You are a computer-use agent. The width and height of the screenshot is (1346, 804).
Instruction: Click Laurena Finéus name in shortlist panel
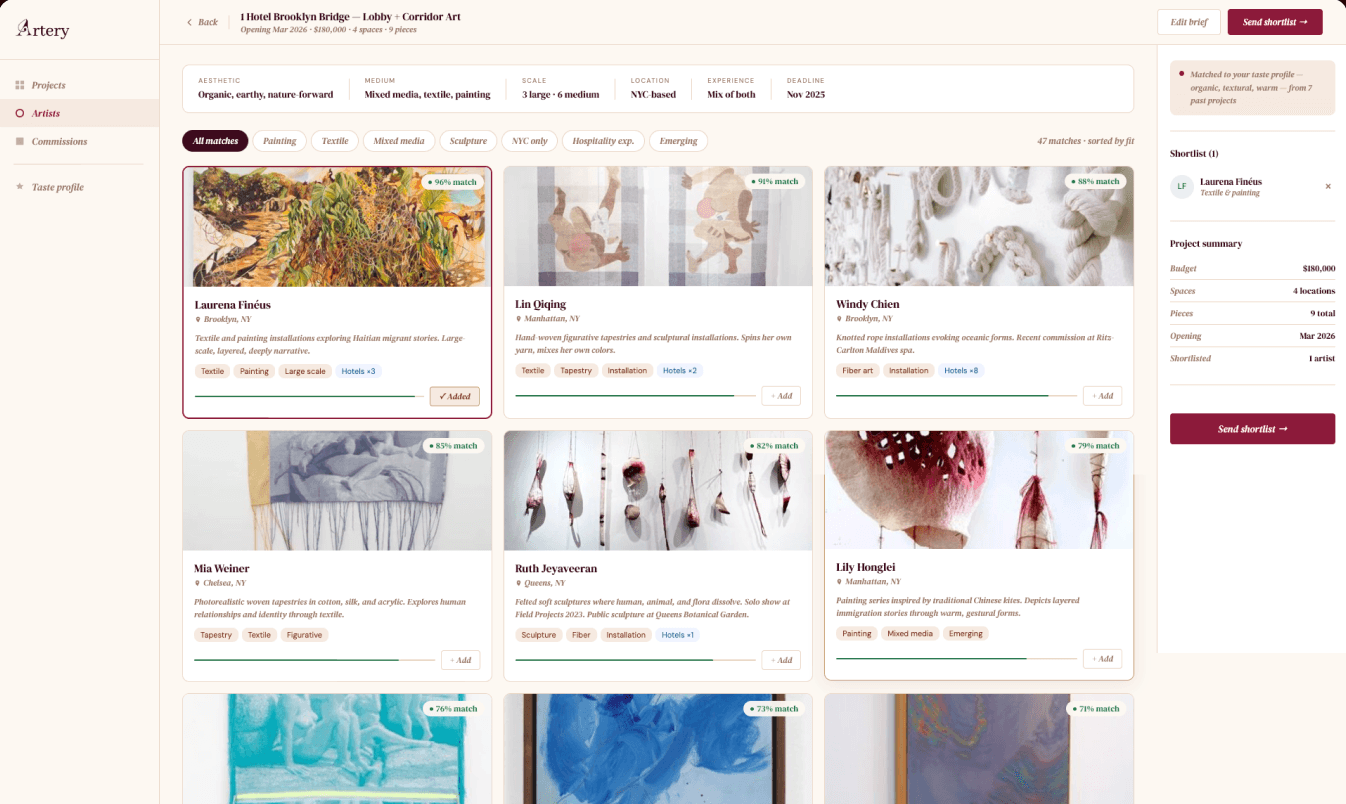(x=1231, y=182)
